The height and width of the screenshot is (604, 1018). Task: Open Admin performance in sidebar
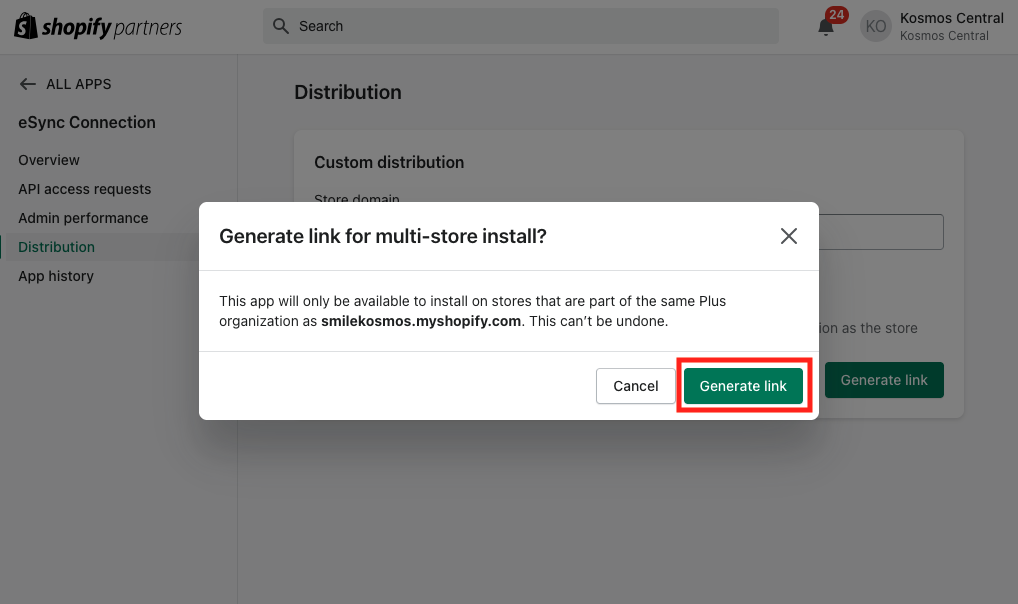[83, 218]
